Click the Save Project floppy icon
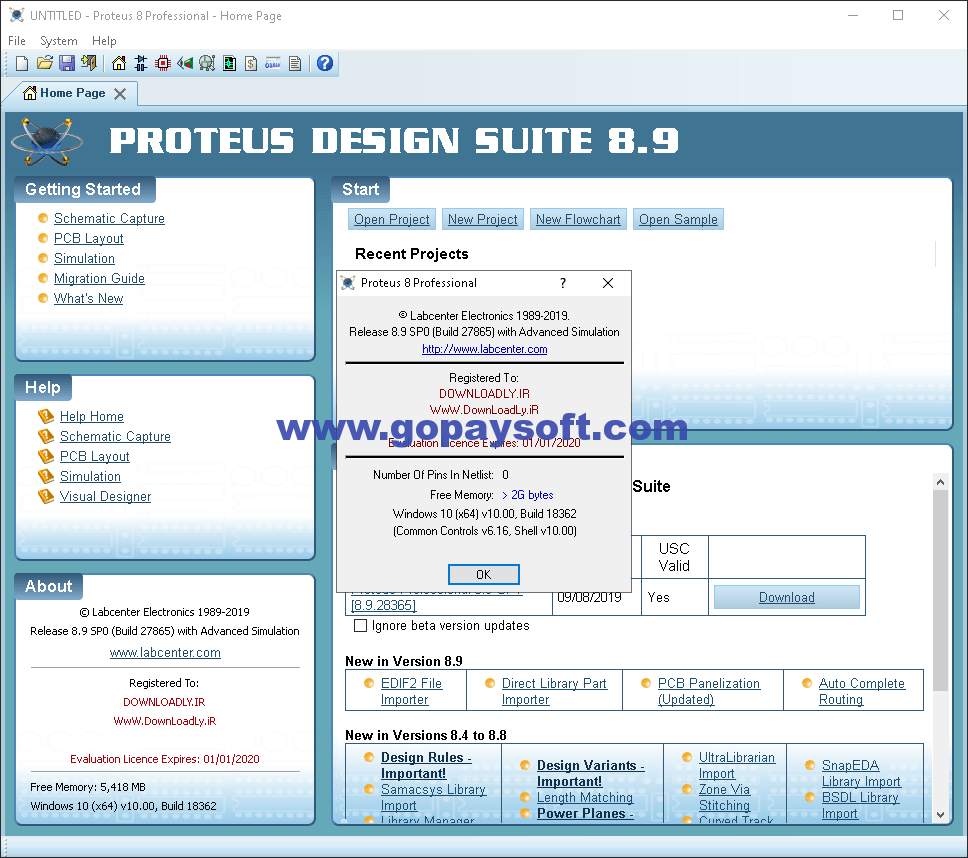Viewport: 968px width, 858px height. point(67,63)
